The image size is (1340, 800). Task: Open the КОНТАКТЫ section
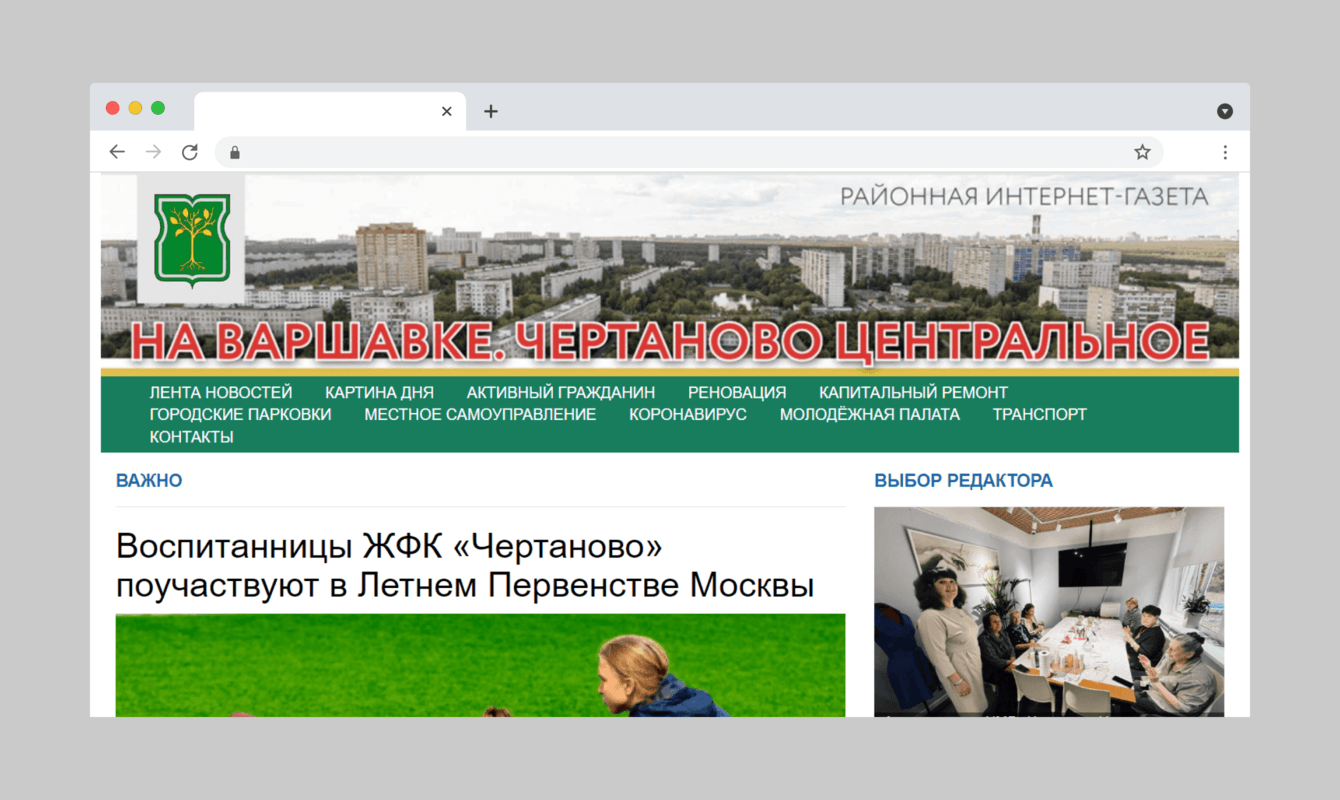191,436
